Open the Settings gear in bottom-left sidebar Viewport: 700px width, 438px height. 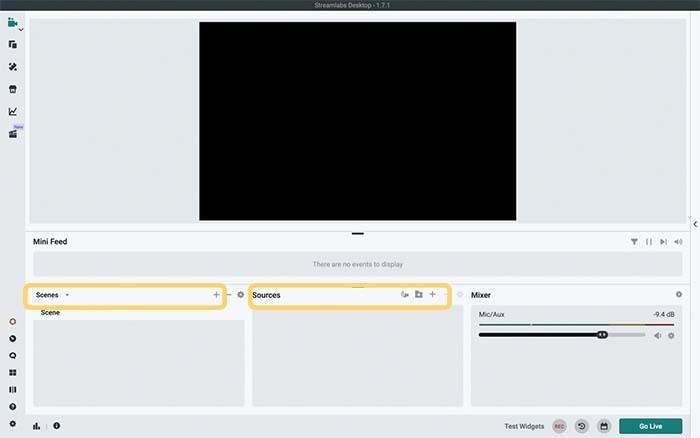coord(13,424)
